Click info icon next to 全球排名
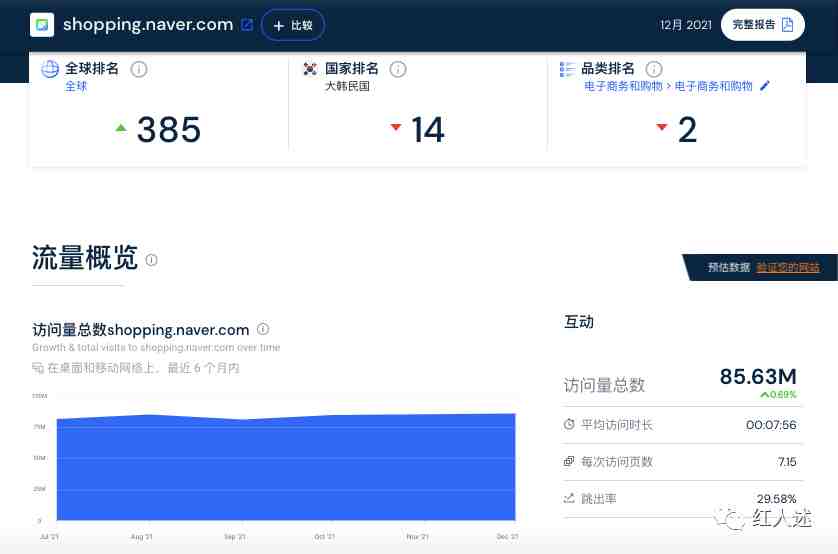The image size is (838, 554). (139, 69)
